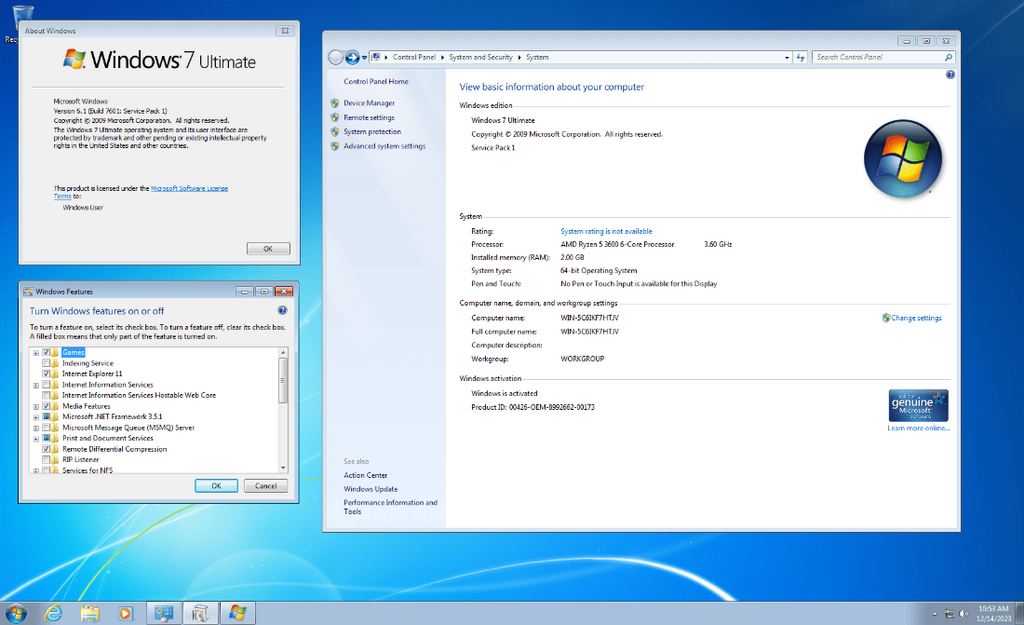Click the folder icon beside Games
The height and width of the screenshot is (625, 1024).
pyautogui.click(x=56, y=353)
